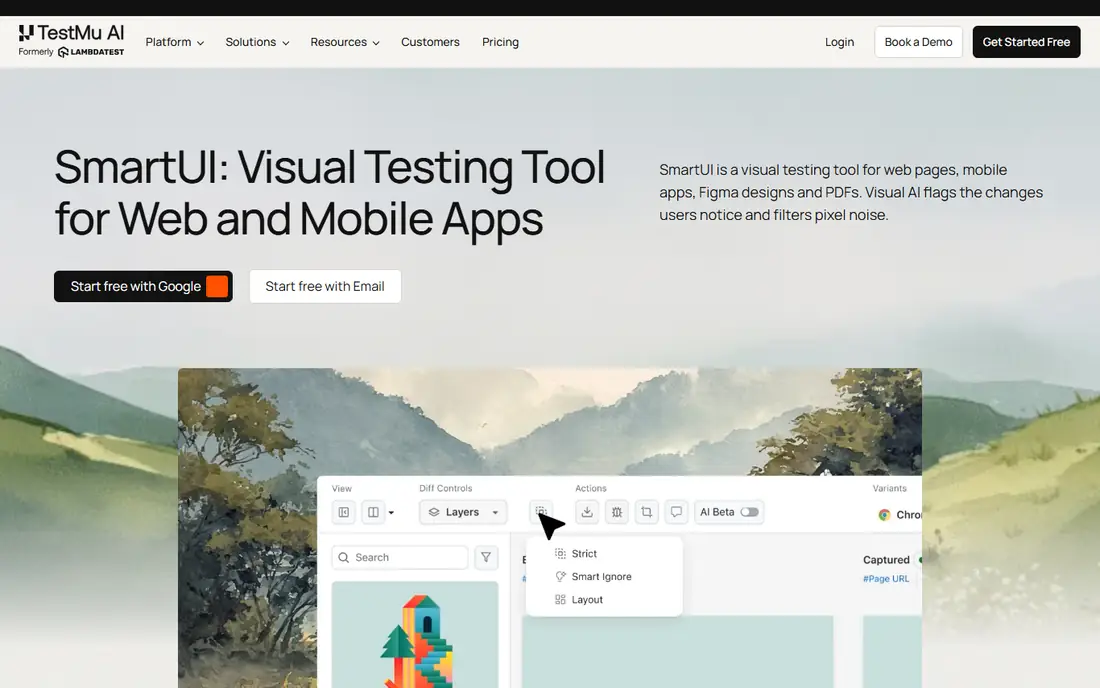The image size is (1100, 688).
Task: Click Book a Demo button
Action: click(918, 42)
